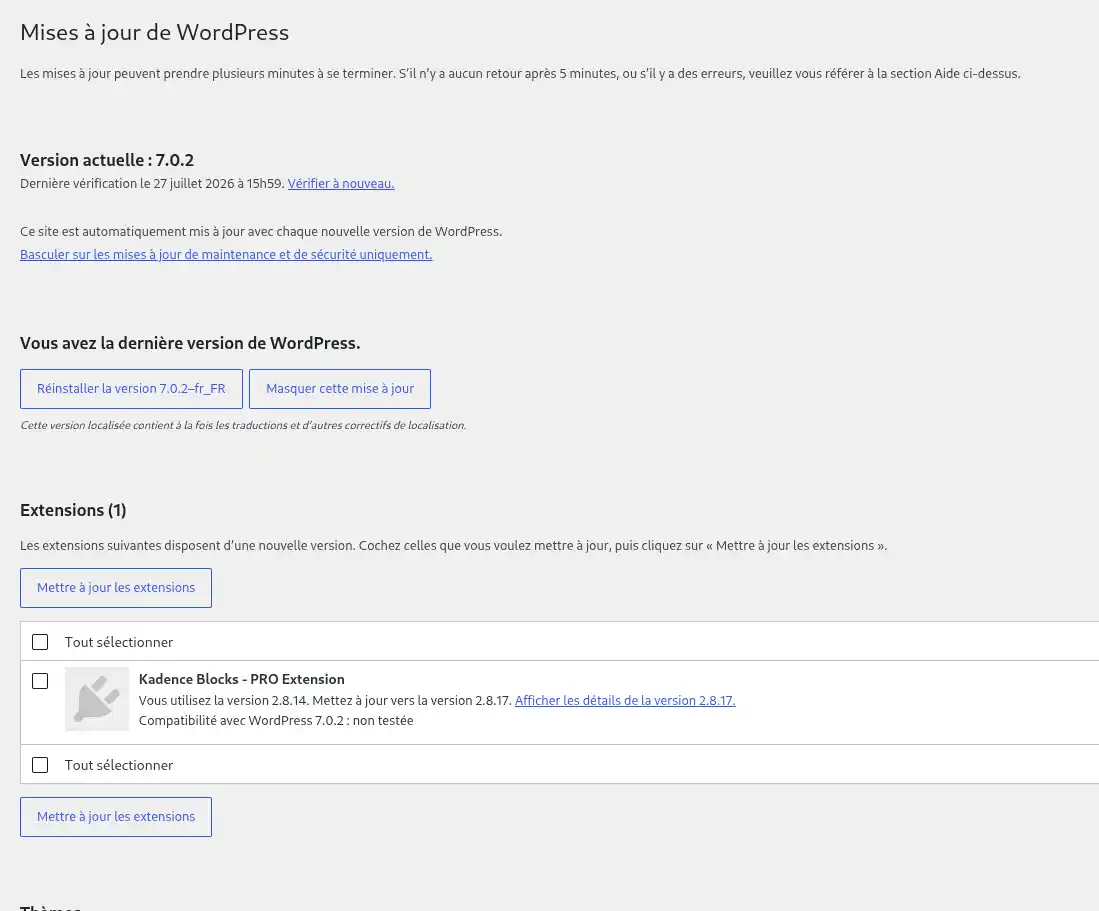Click 'Cette version localisée contient' note
Viewport: 1099px width, 911px height.
243,425
